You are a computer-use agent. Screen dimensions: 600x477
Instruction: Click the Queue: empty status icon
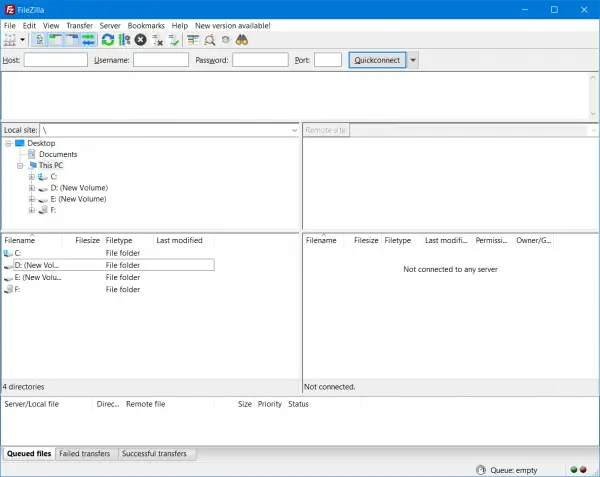pyautogui.click(x=481, y=470)
